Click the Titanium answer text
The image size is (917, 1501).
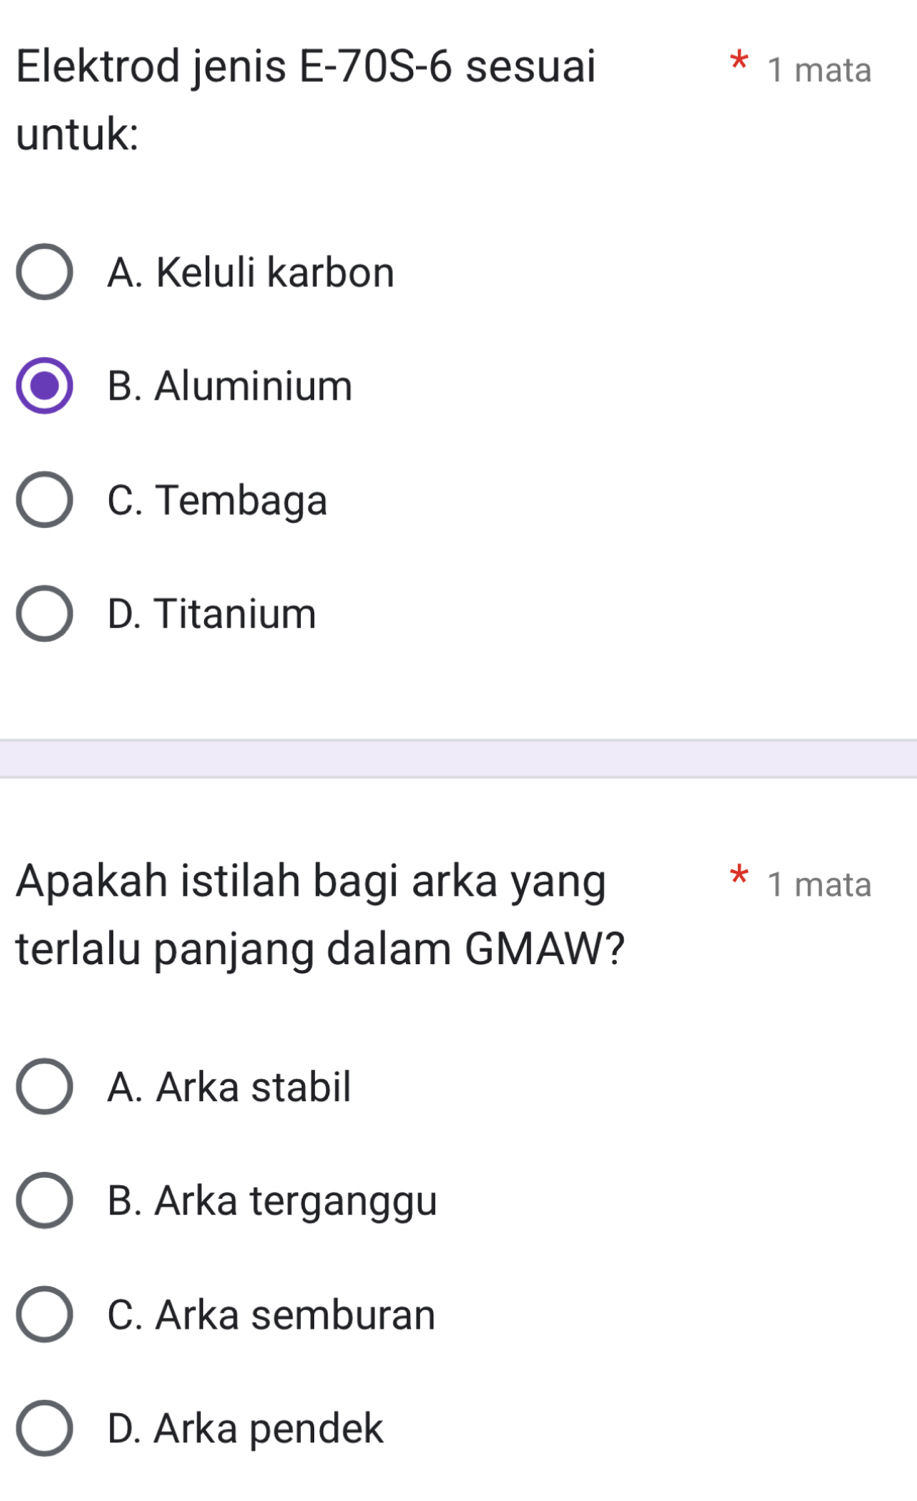click(211, 614)
